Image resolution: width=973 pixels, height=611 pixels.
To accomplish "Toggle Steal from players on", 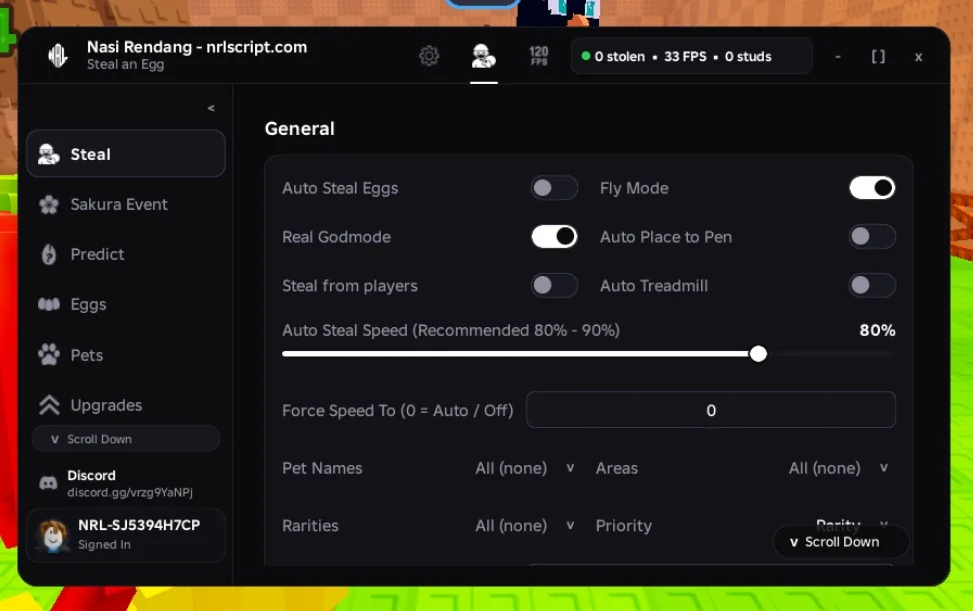I will click(x=554, y=285).
